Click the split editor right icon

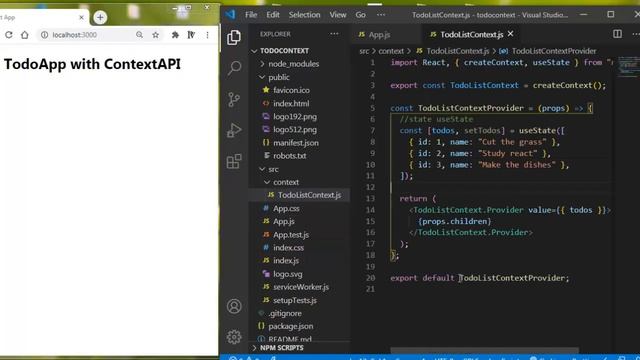617,34
